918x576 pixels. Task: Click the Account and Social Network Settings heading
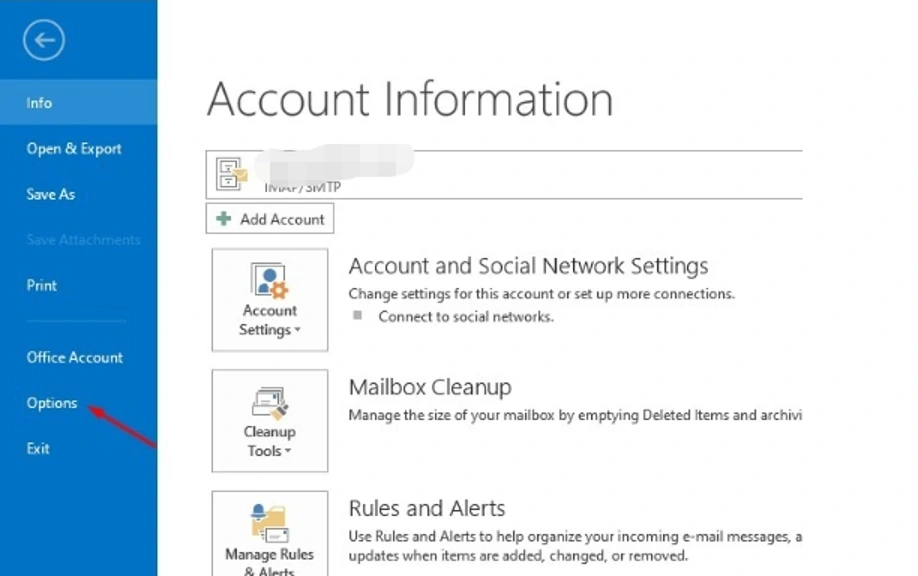coord(528,266)
